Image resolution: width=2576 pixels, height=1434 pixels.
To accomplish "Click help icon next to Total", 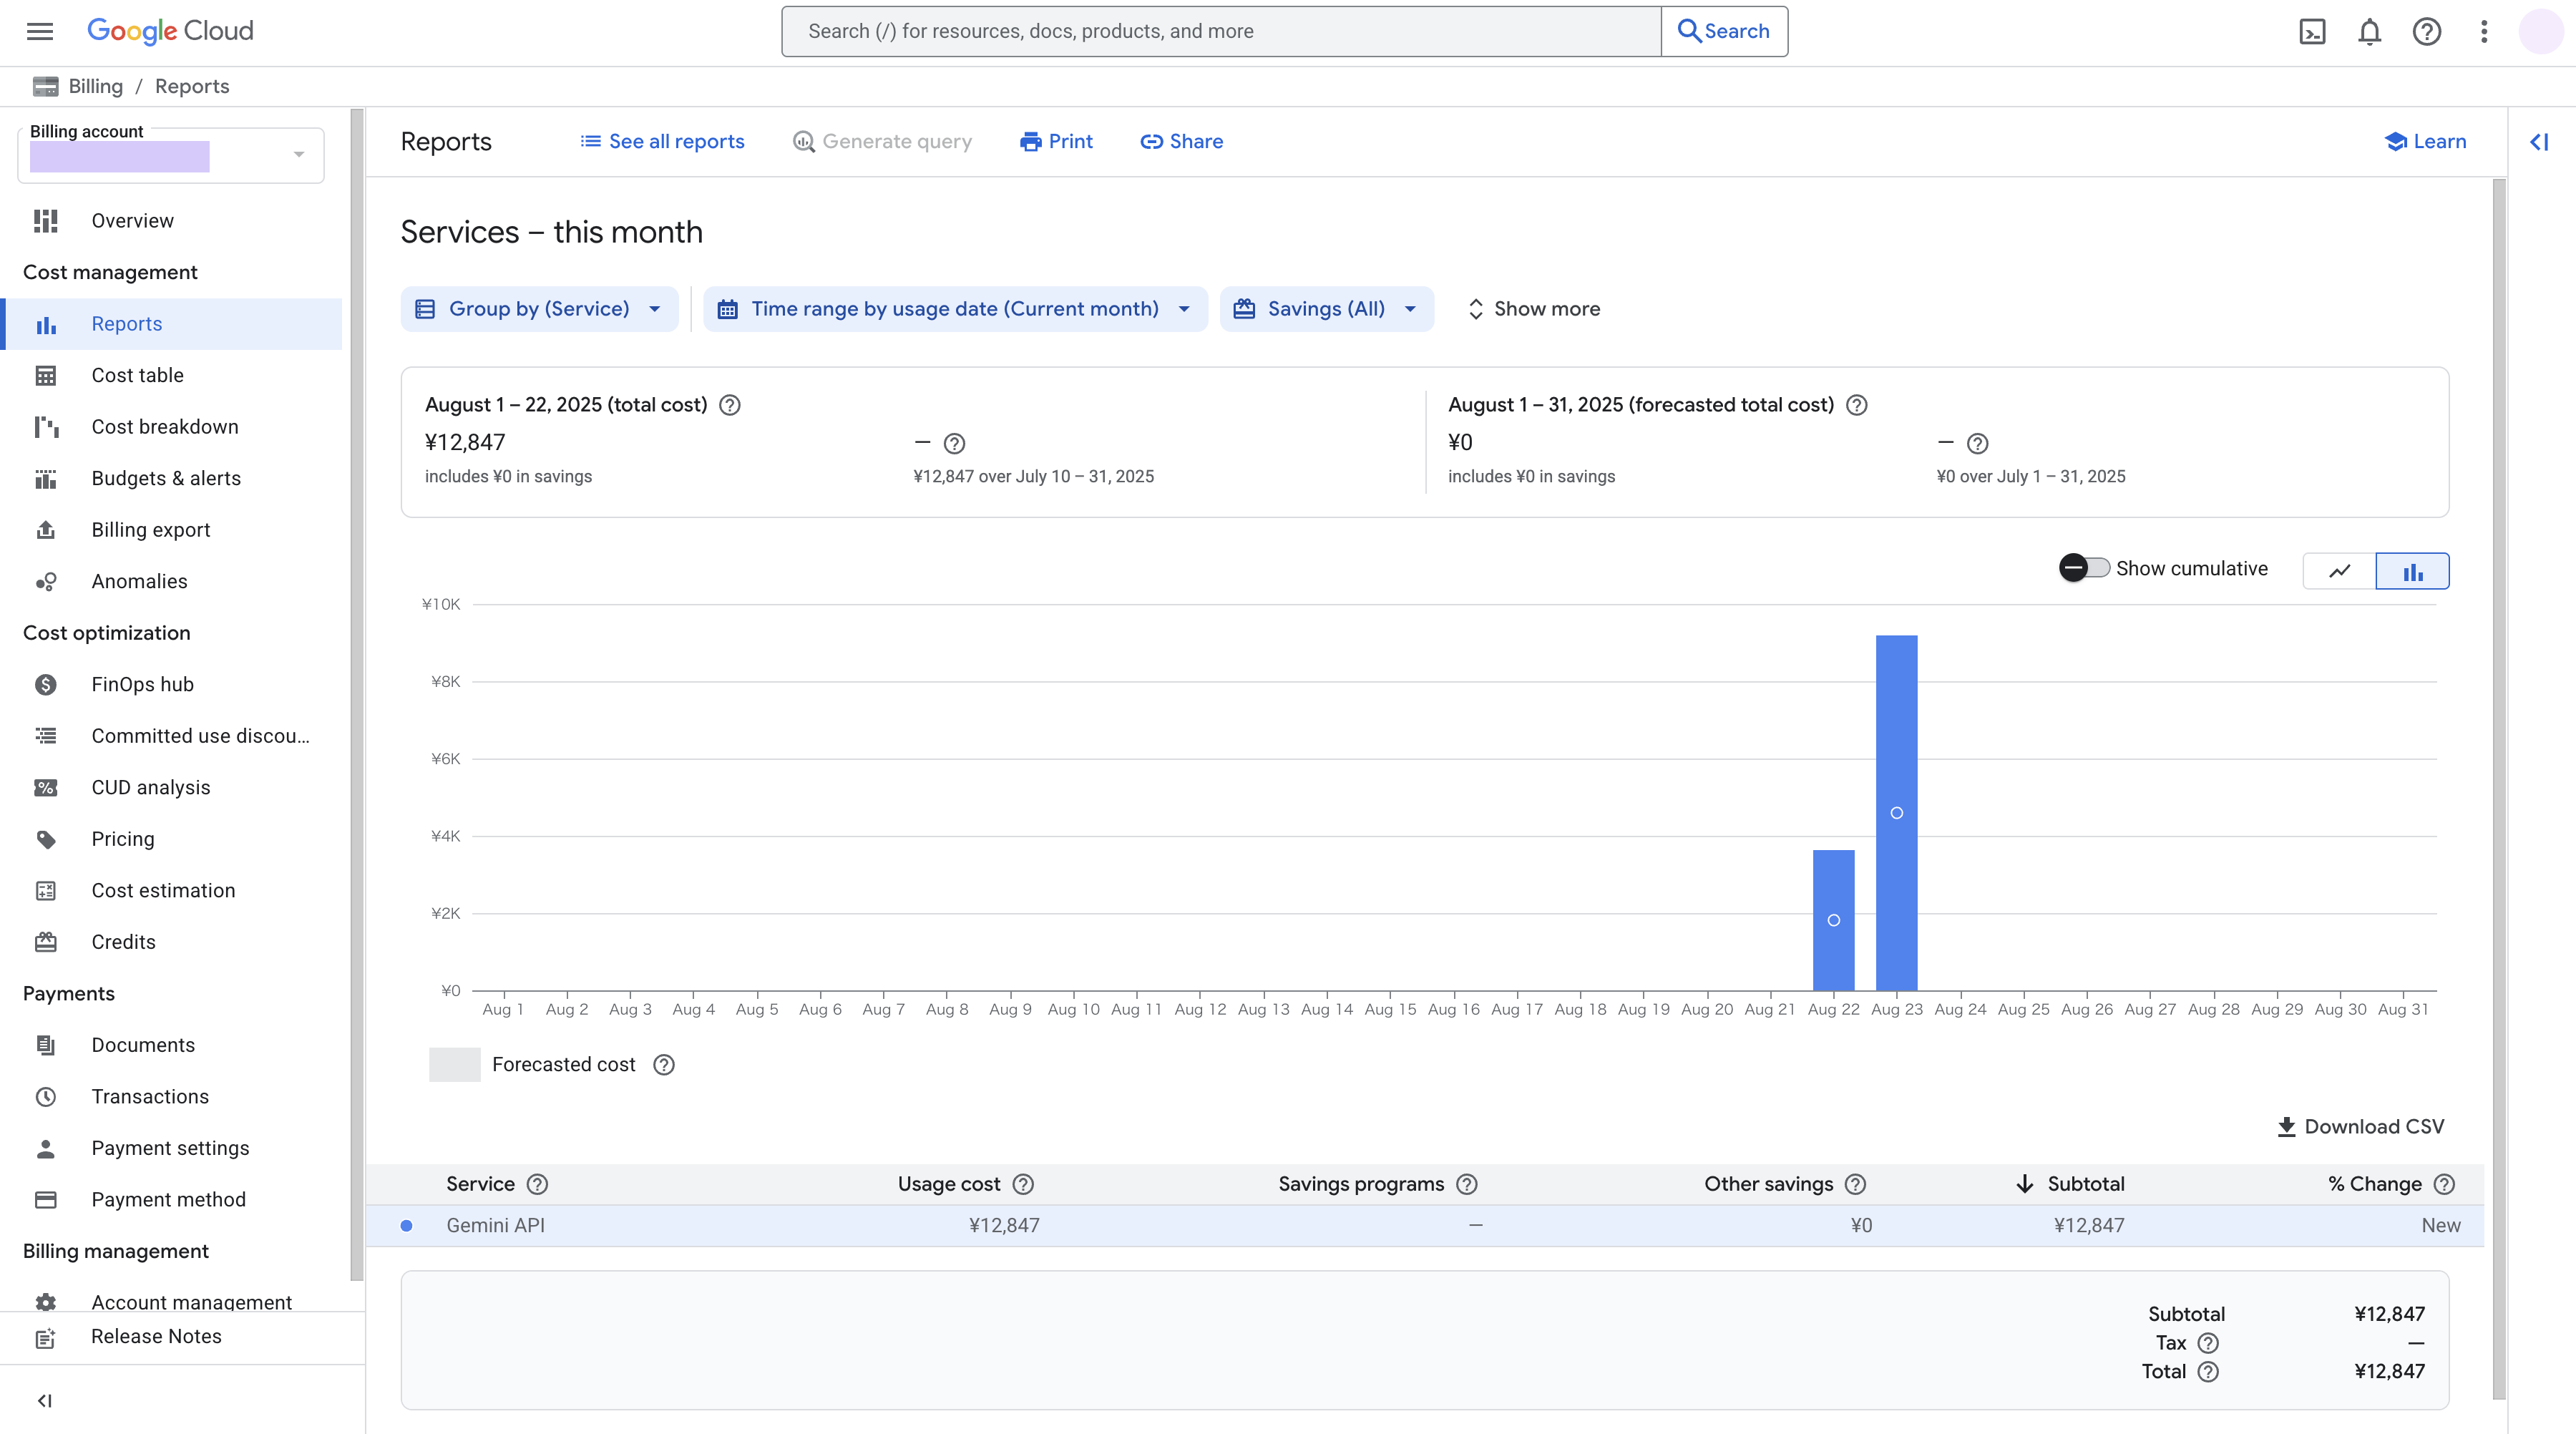I will (2208, 1372).
